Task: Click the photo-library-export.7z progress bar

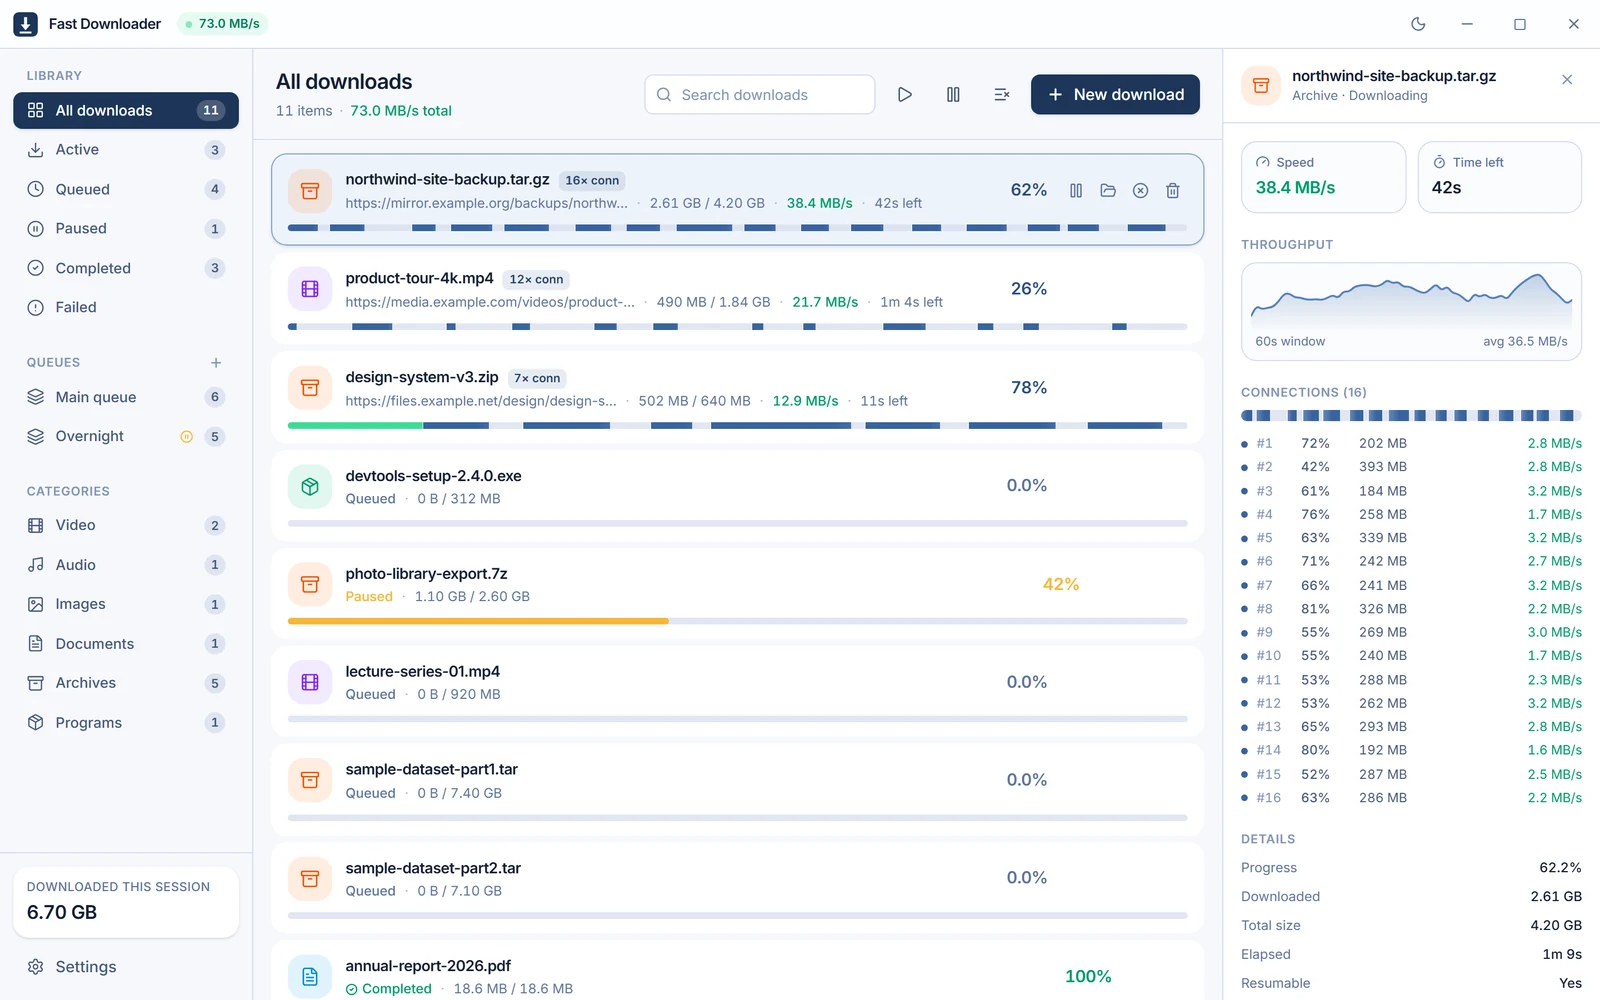Action: point(738,621)
